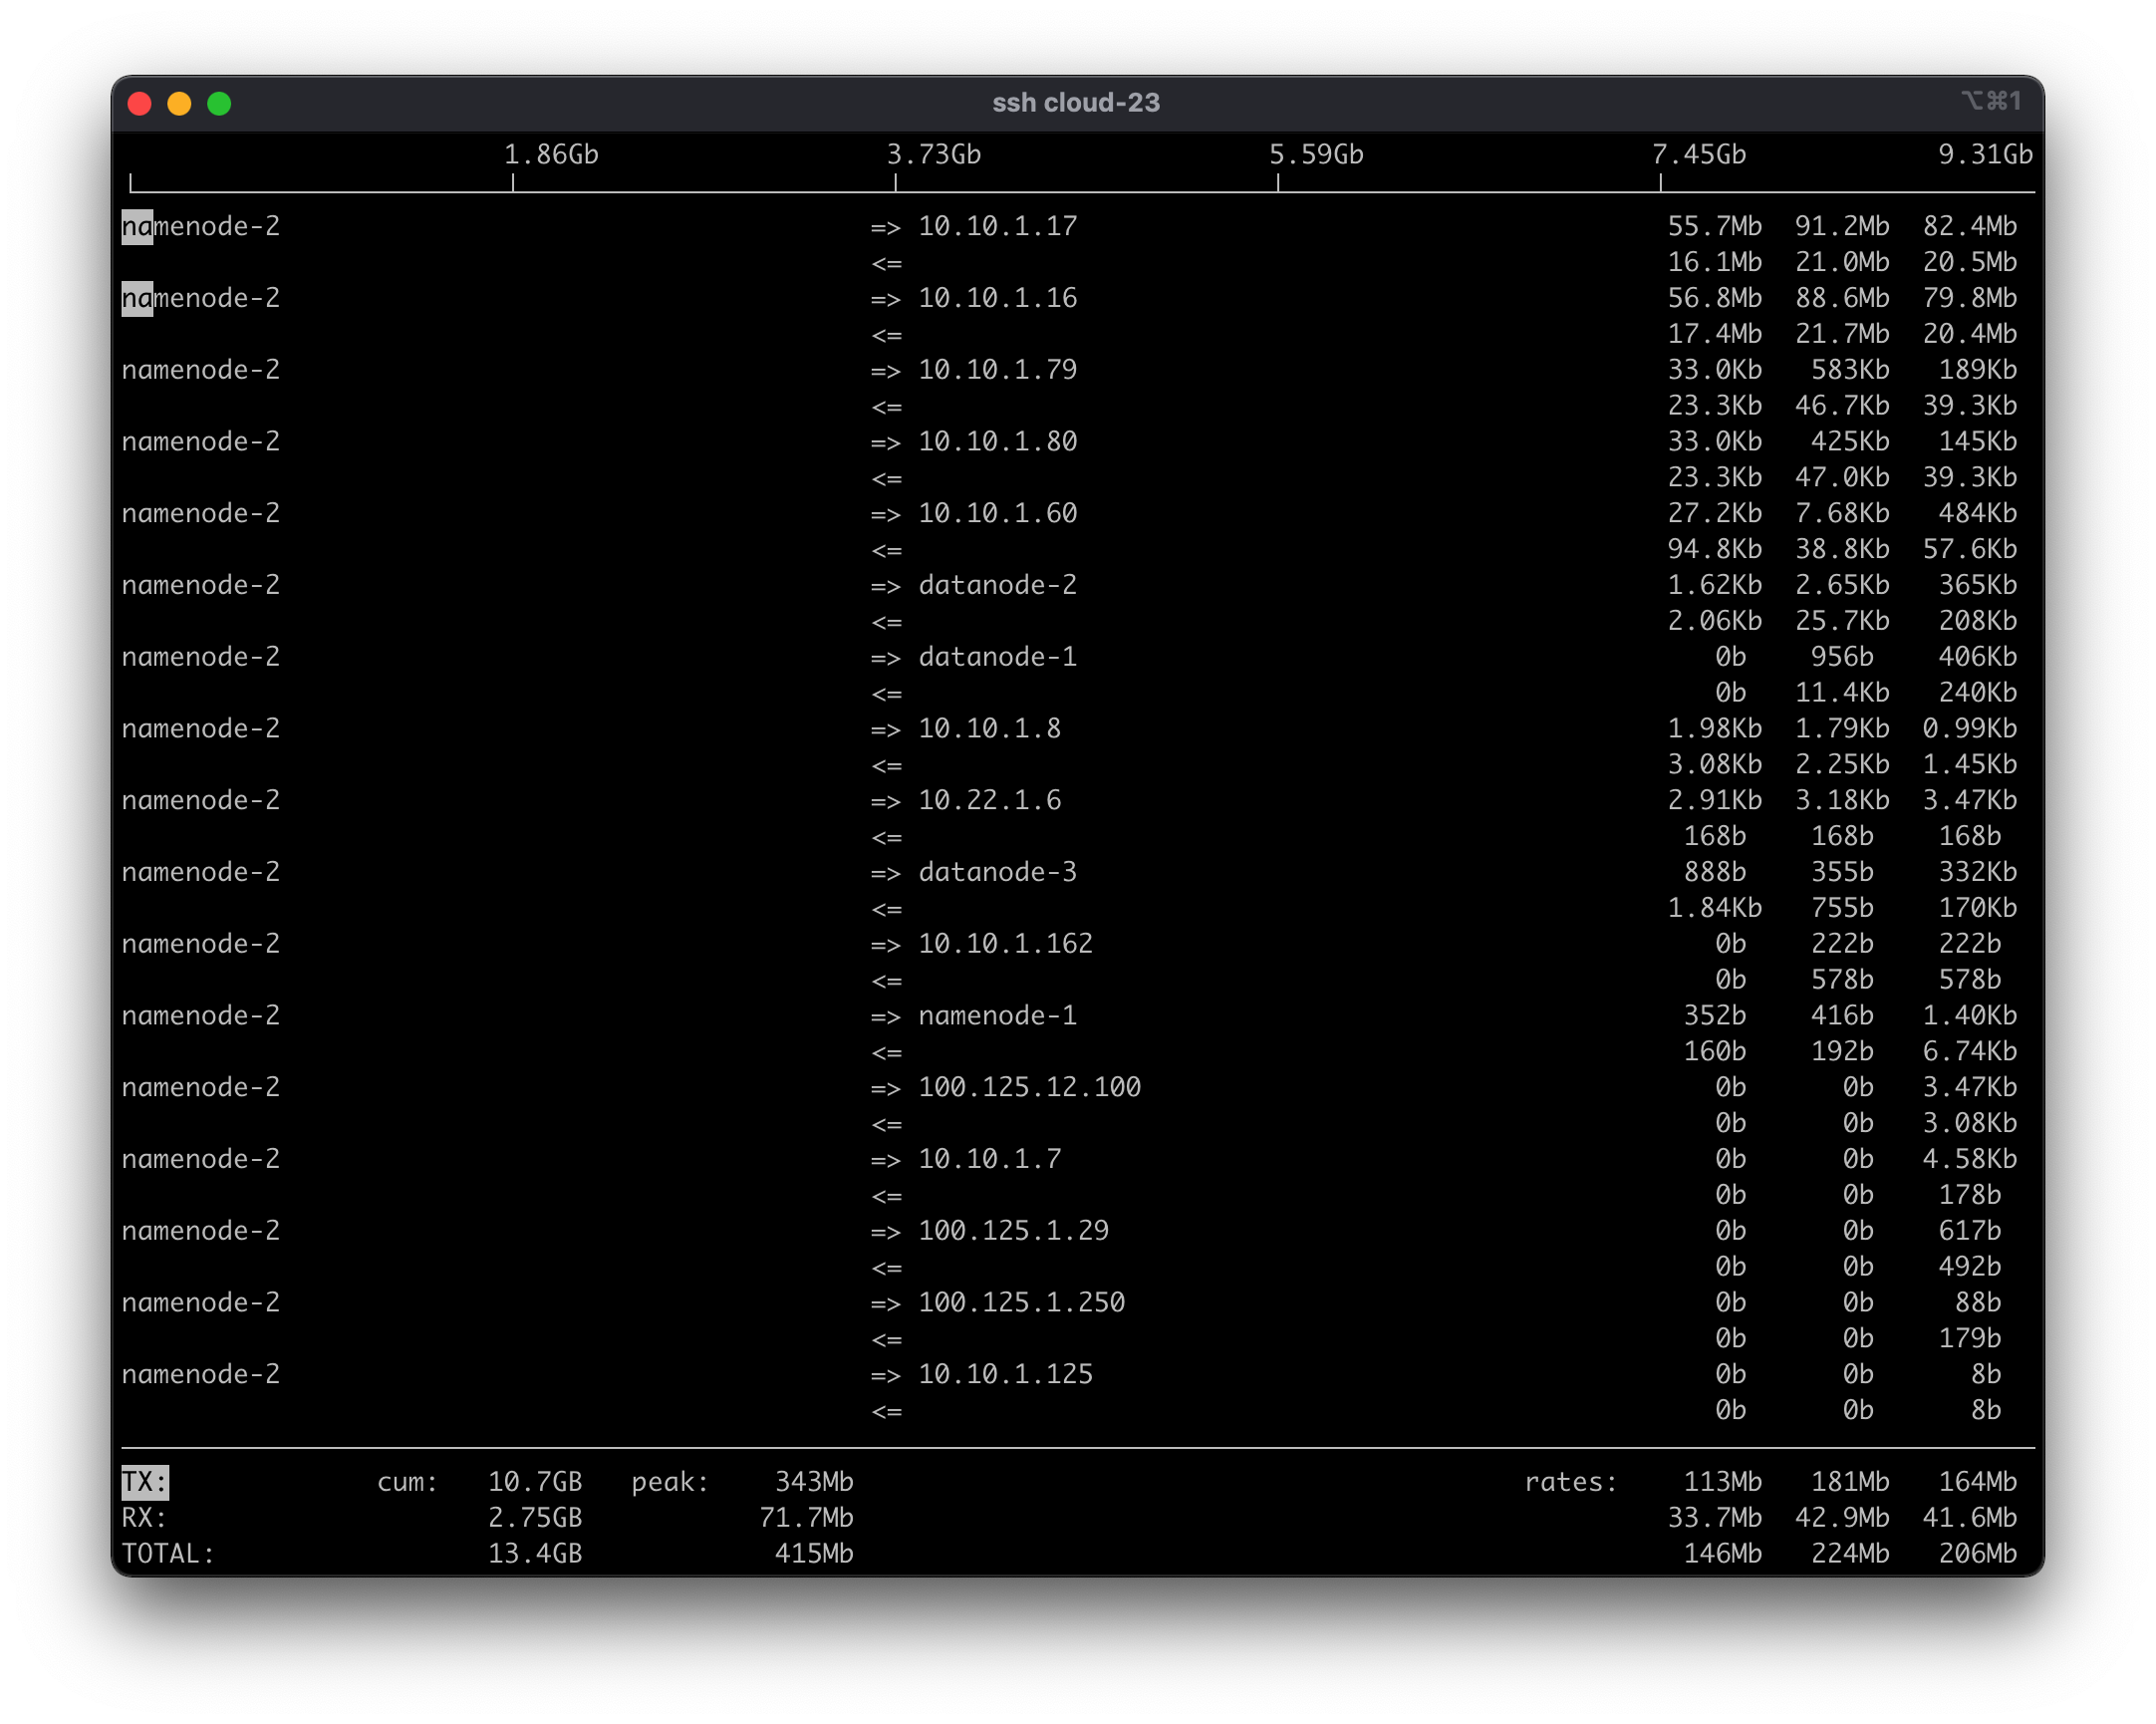2156x1724 pixels.
Task: Click the red close window button
Action: click(140, 104)
